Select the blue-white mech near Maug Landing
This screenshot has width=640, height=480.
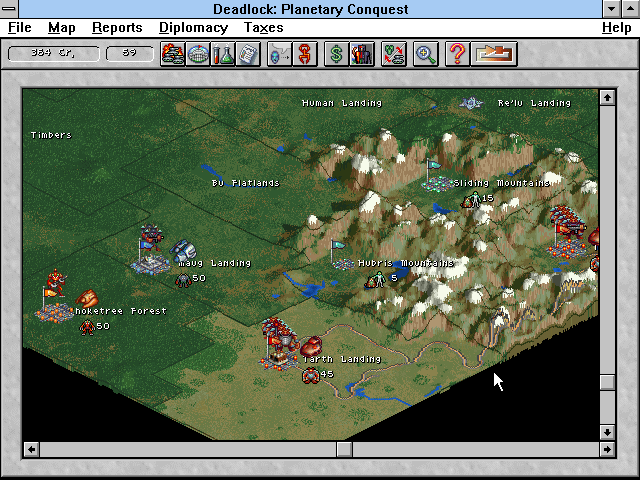[x=183, y=250]
